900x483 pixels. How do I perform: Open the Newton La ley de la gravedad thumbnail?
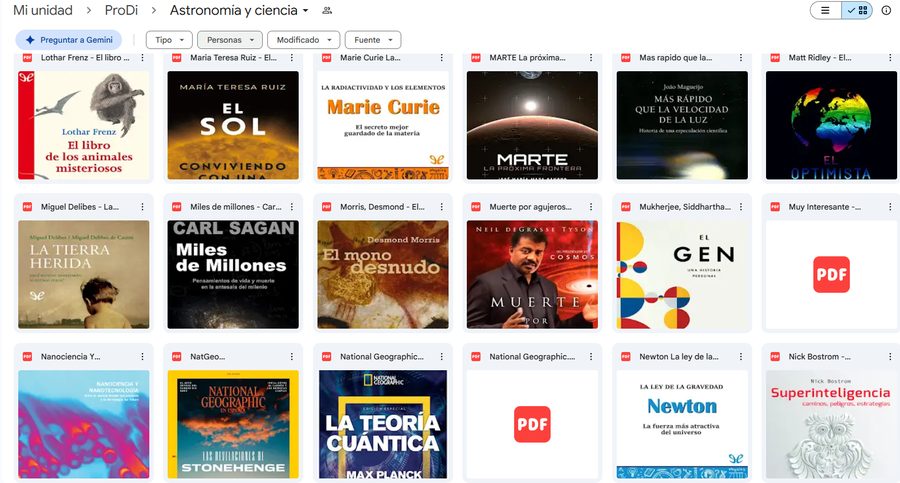[682, 424]
